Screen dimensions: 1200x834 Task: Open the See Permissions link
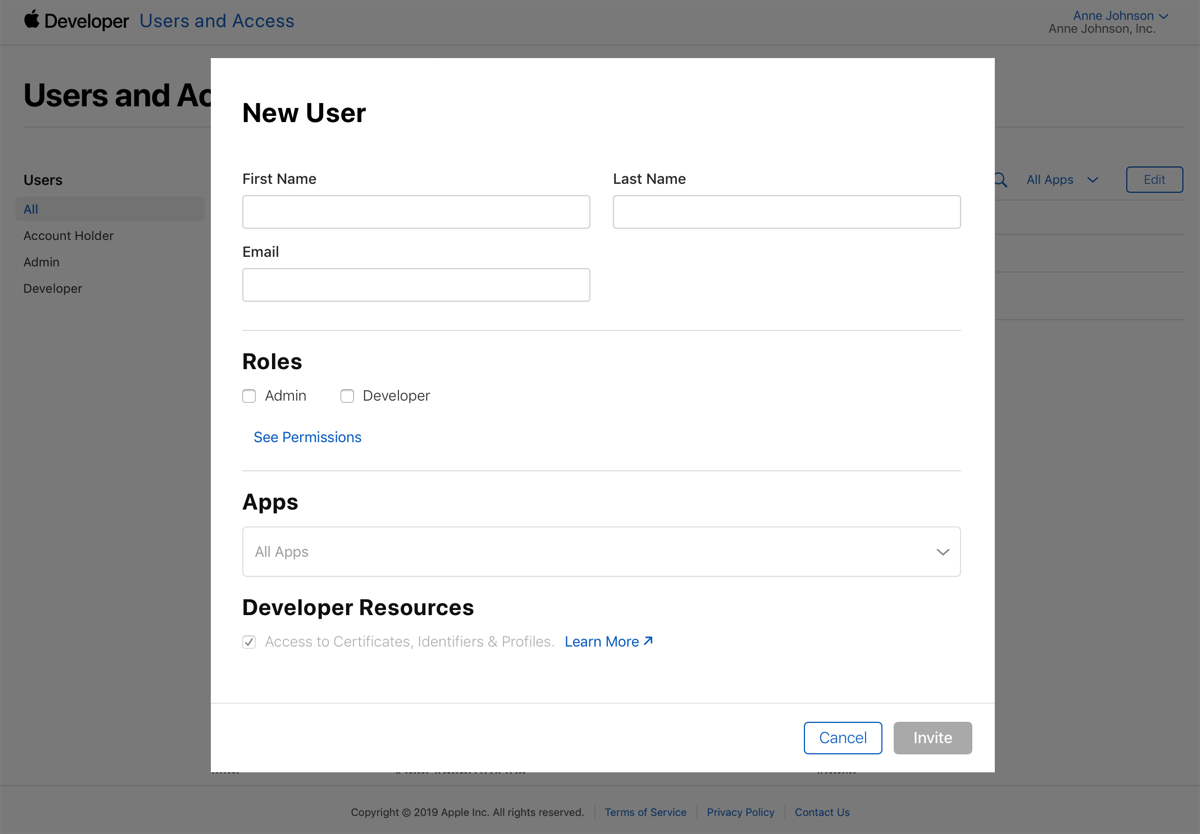point(307,437)
